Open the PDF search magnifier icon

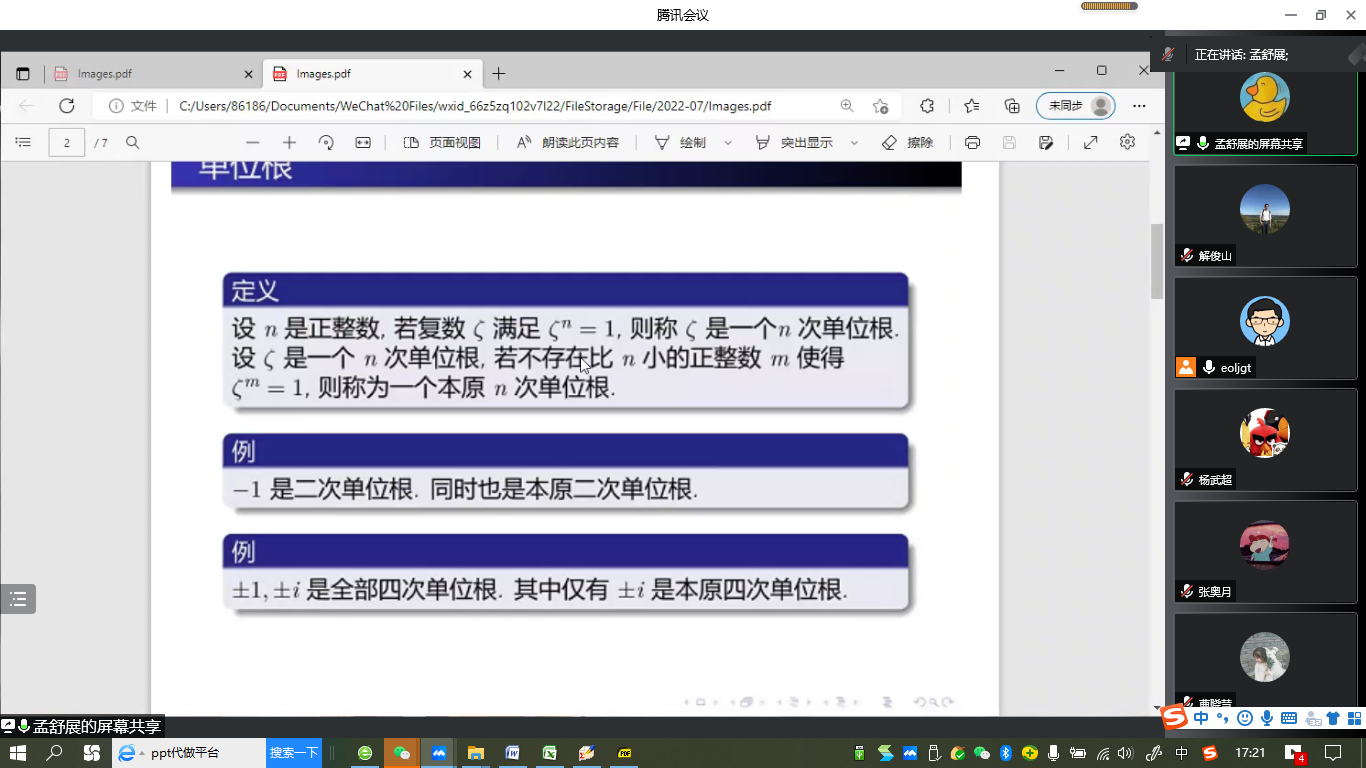click(x=132, y=143)
